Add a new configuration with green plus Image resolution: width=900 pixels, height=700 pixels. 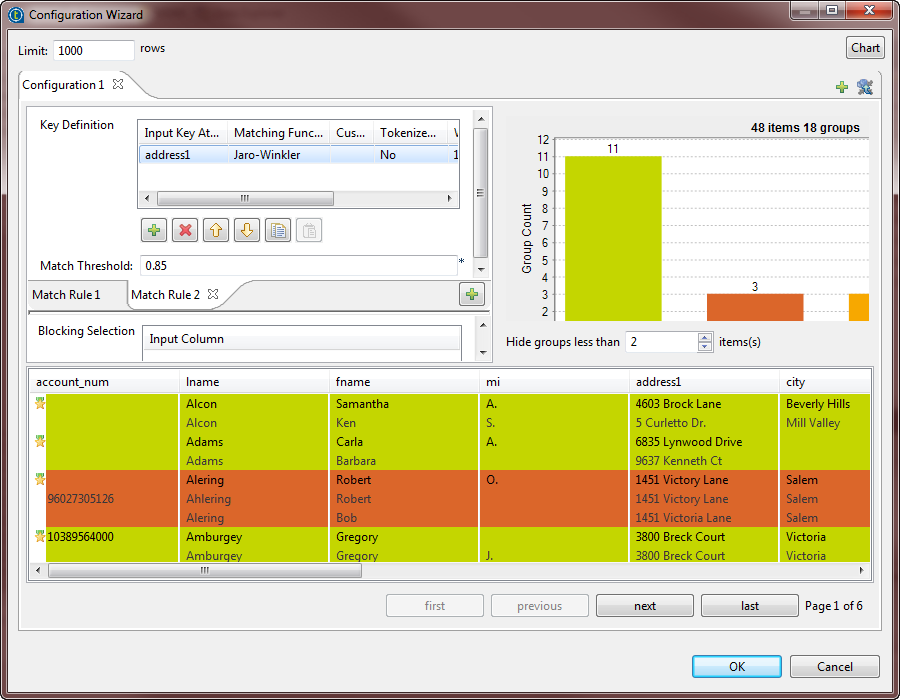(842, 87)
